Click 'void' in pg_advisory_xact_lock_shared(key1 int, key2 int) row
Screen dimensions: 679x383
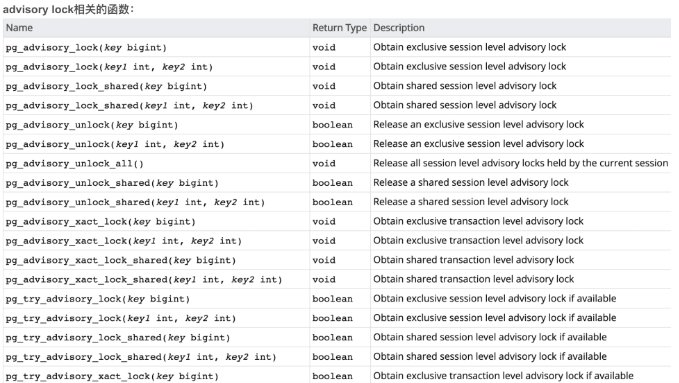(x=324, y=280)
